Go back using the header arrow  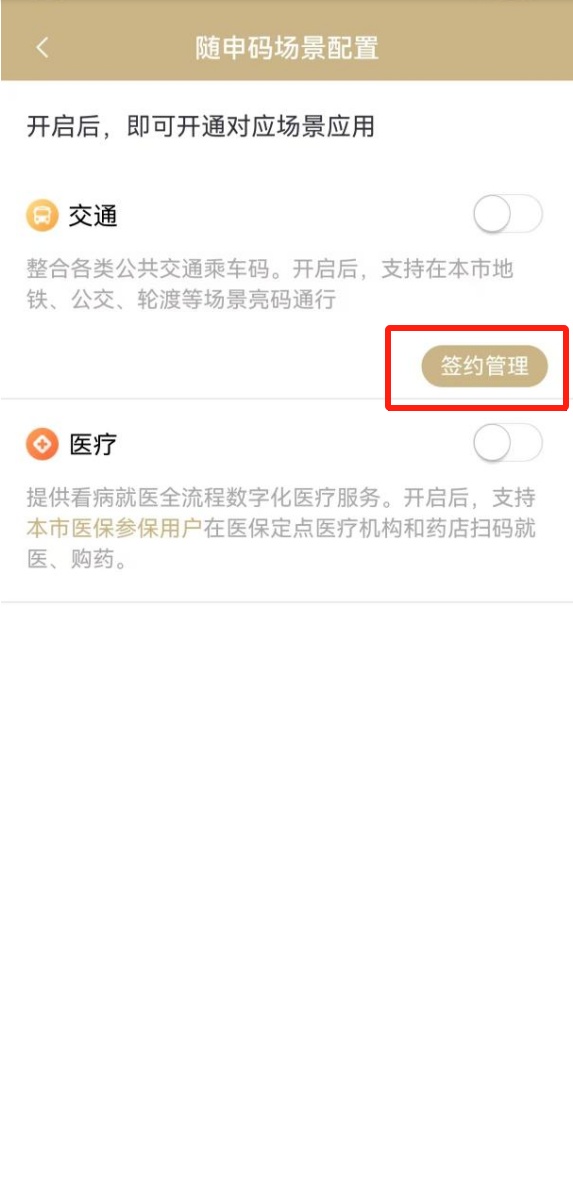click(42, 47)
